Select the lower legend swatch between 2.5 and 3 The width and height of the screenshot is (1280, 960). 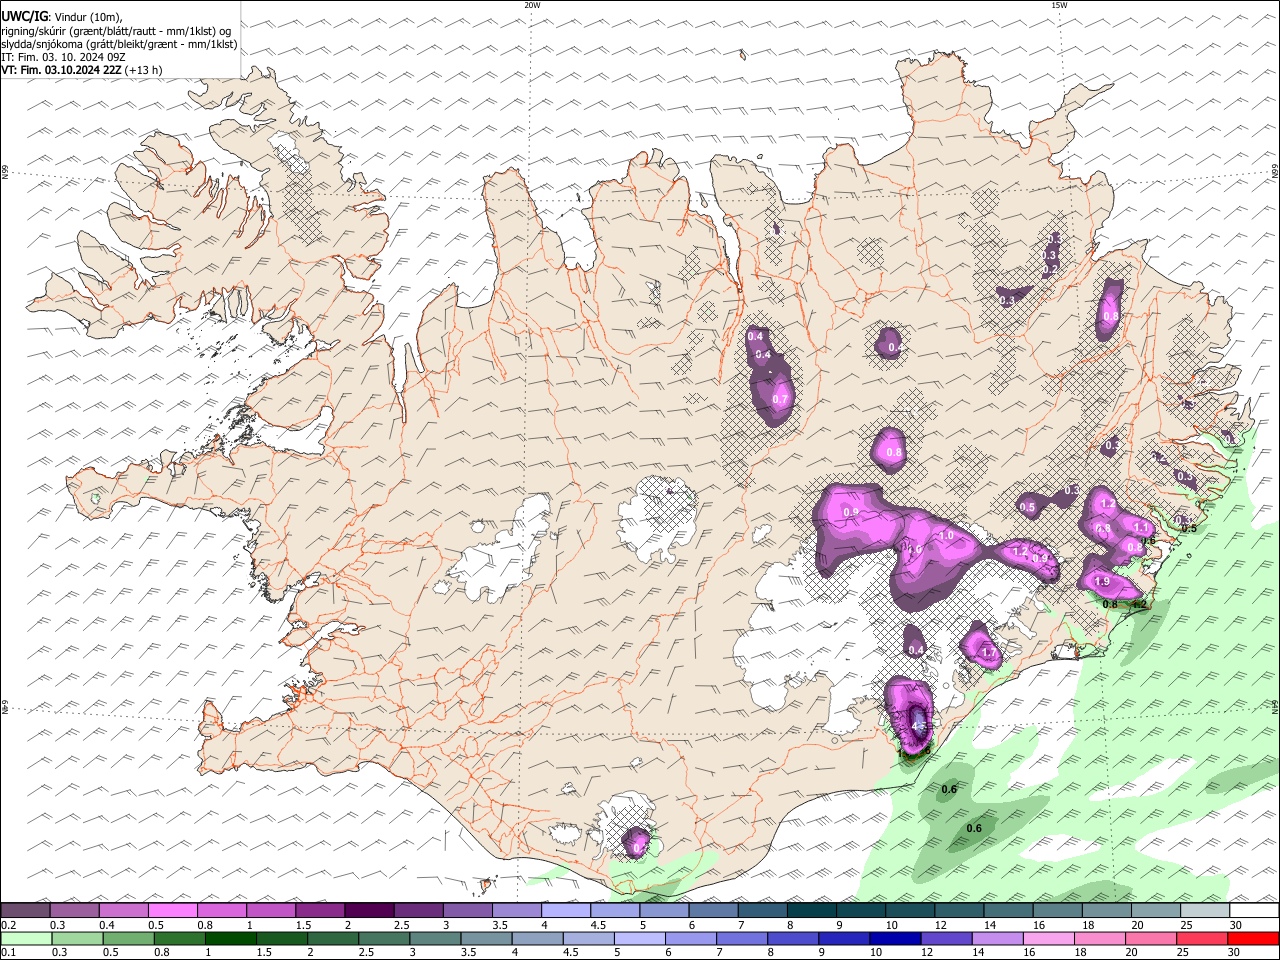[x=384, y=939]
